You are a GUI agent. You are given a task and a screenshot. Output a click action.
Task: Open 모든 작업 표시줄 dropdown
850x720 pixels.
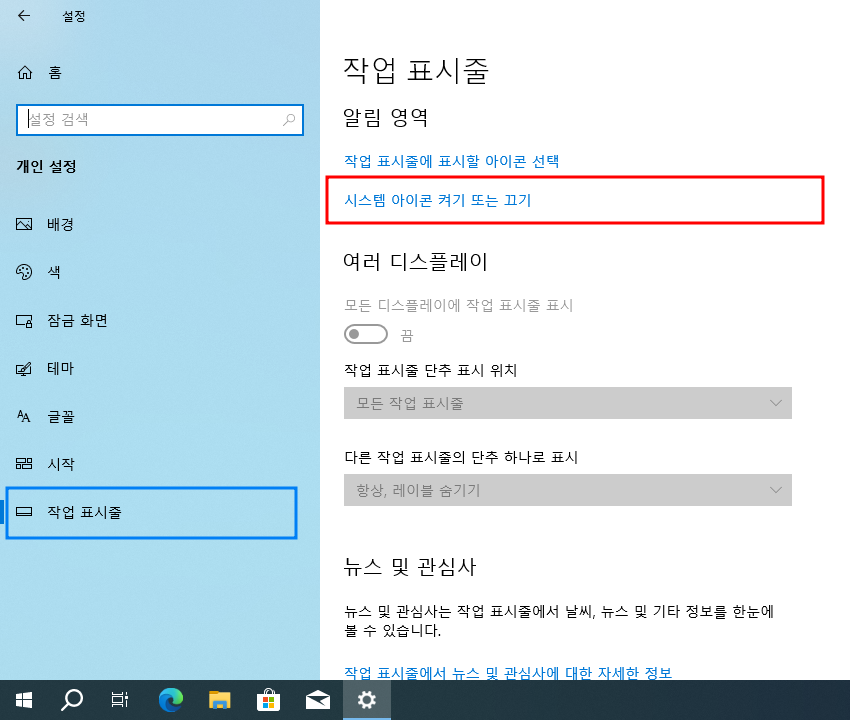568,403
